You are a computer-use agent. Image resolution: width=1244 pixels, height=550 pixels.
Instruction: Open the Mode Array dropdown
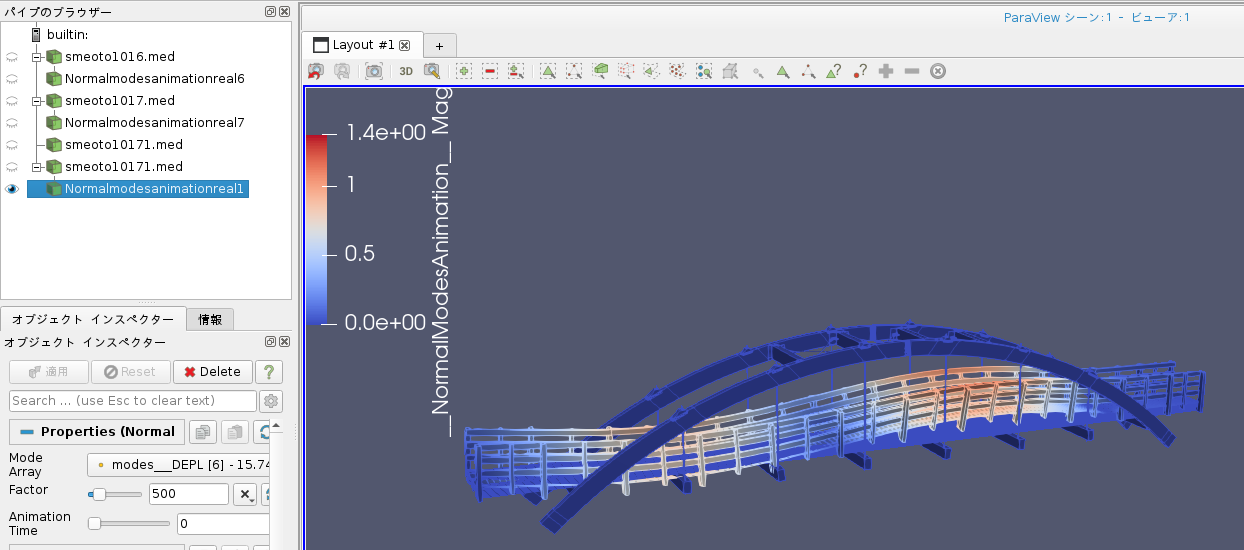[x=180, y=465]
